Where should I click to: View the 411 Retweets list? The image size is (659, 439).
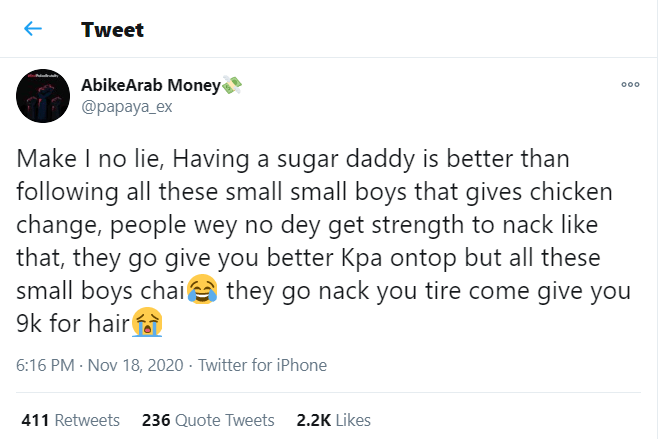pos(70,420)
